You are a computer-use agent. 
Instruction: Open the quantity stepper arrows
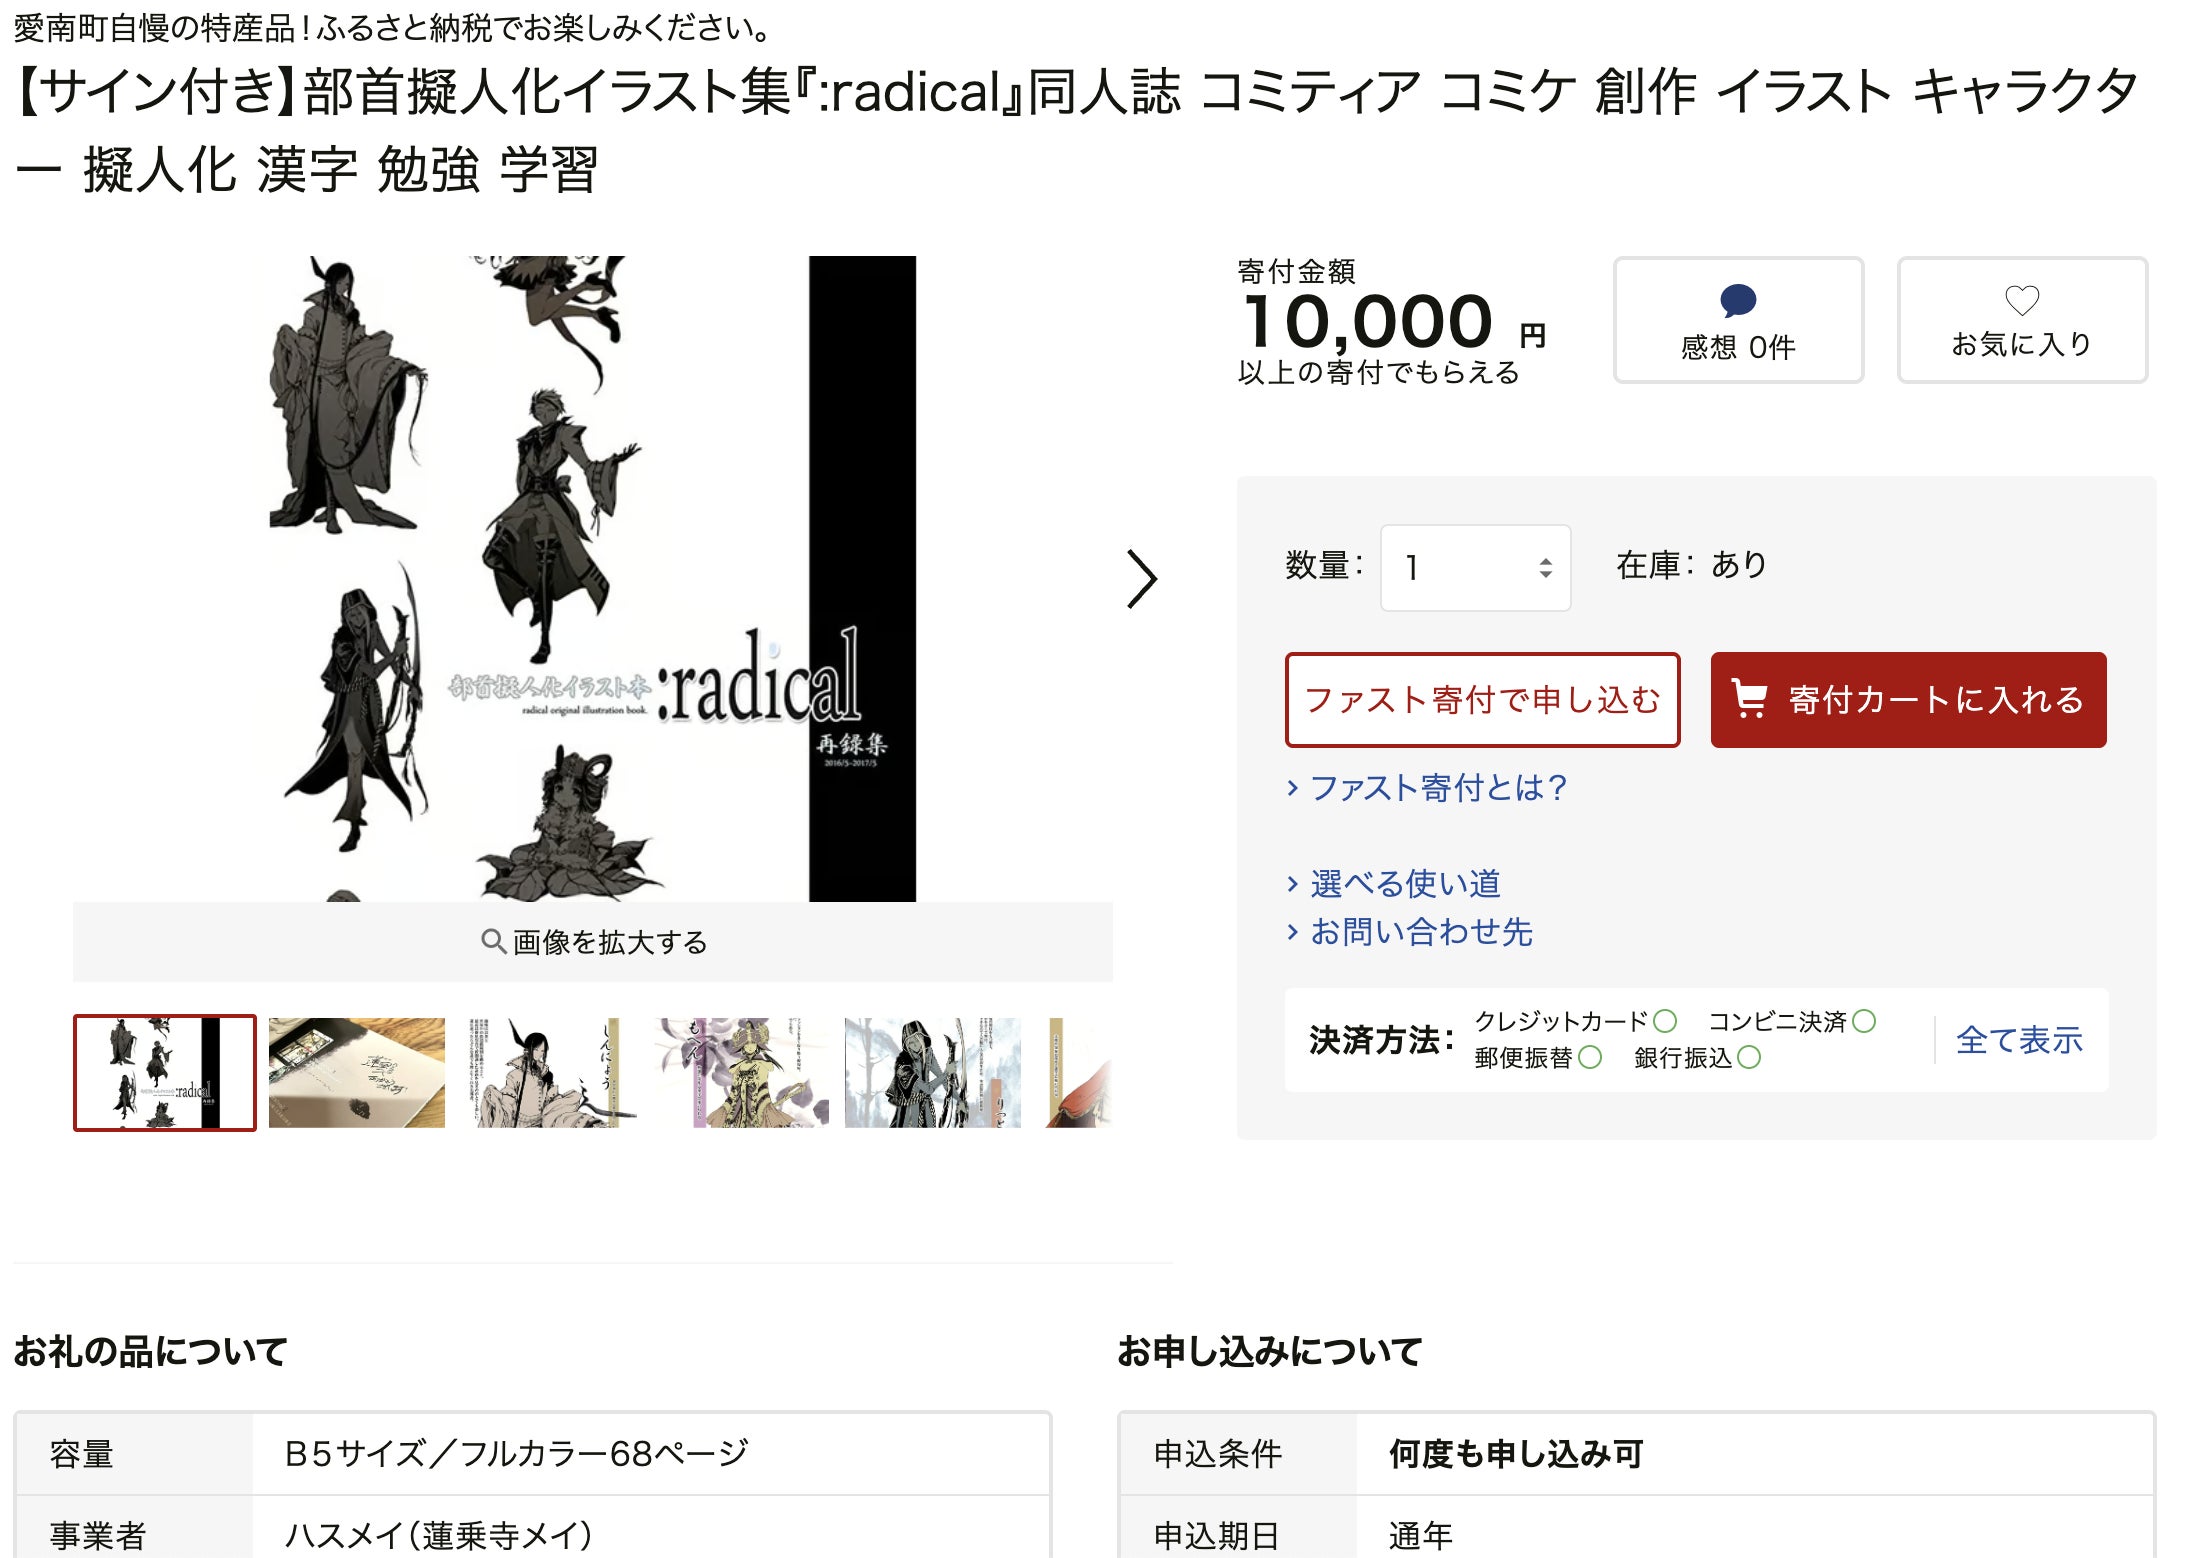1546,568
